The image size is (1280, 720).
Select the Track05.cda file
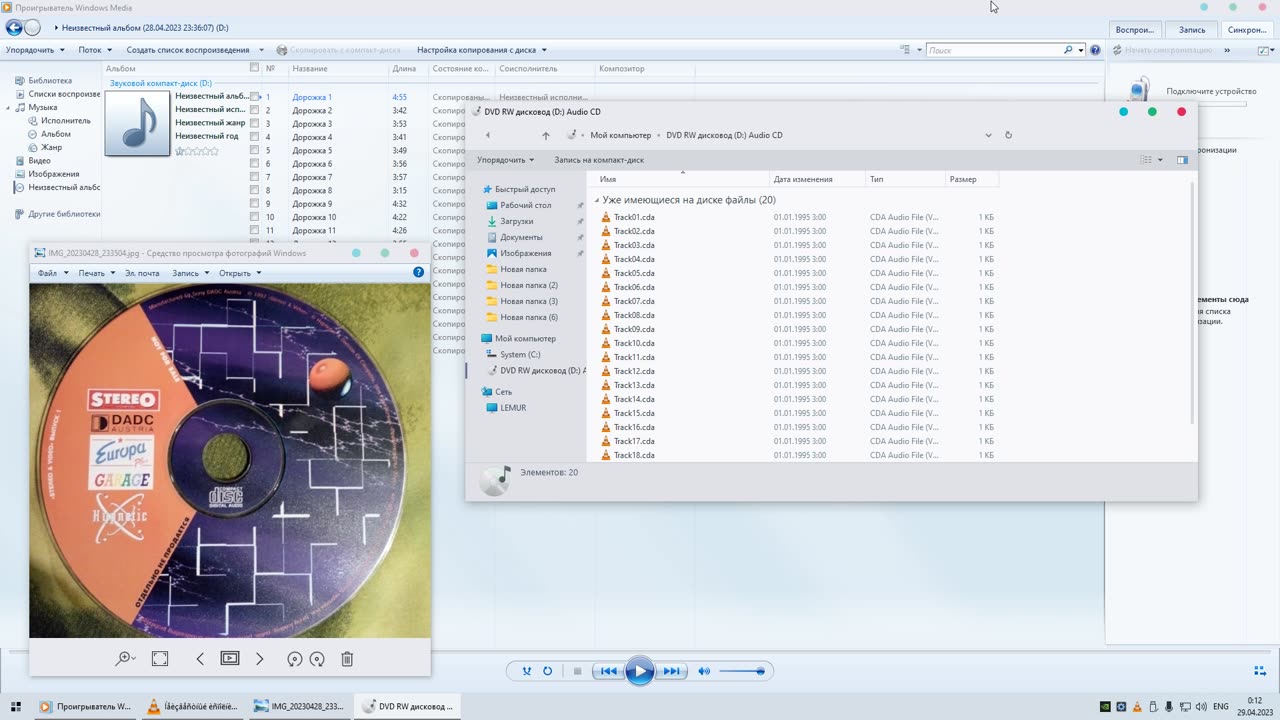[x=634, y=273]
